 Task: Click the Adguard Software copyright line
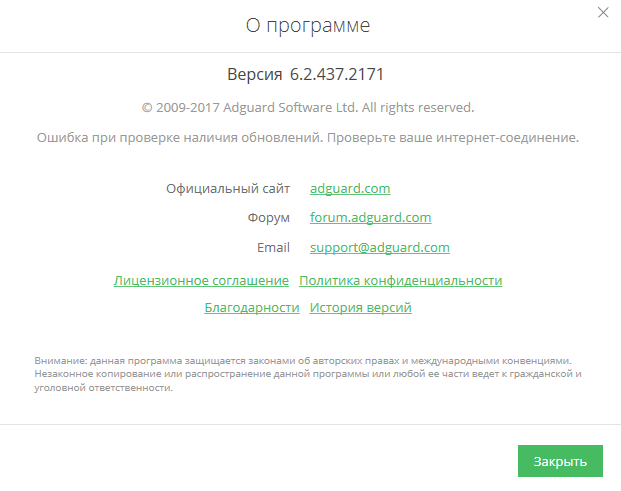(308, 107)
